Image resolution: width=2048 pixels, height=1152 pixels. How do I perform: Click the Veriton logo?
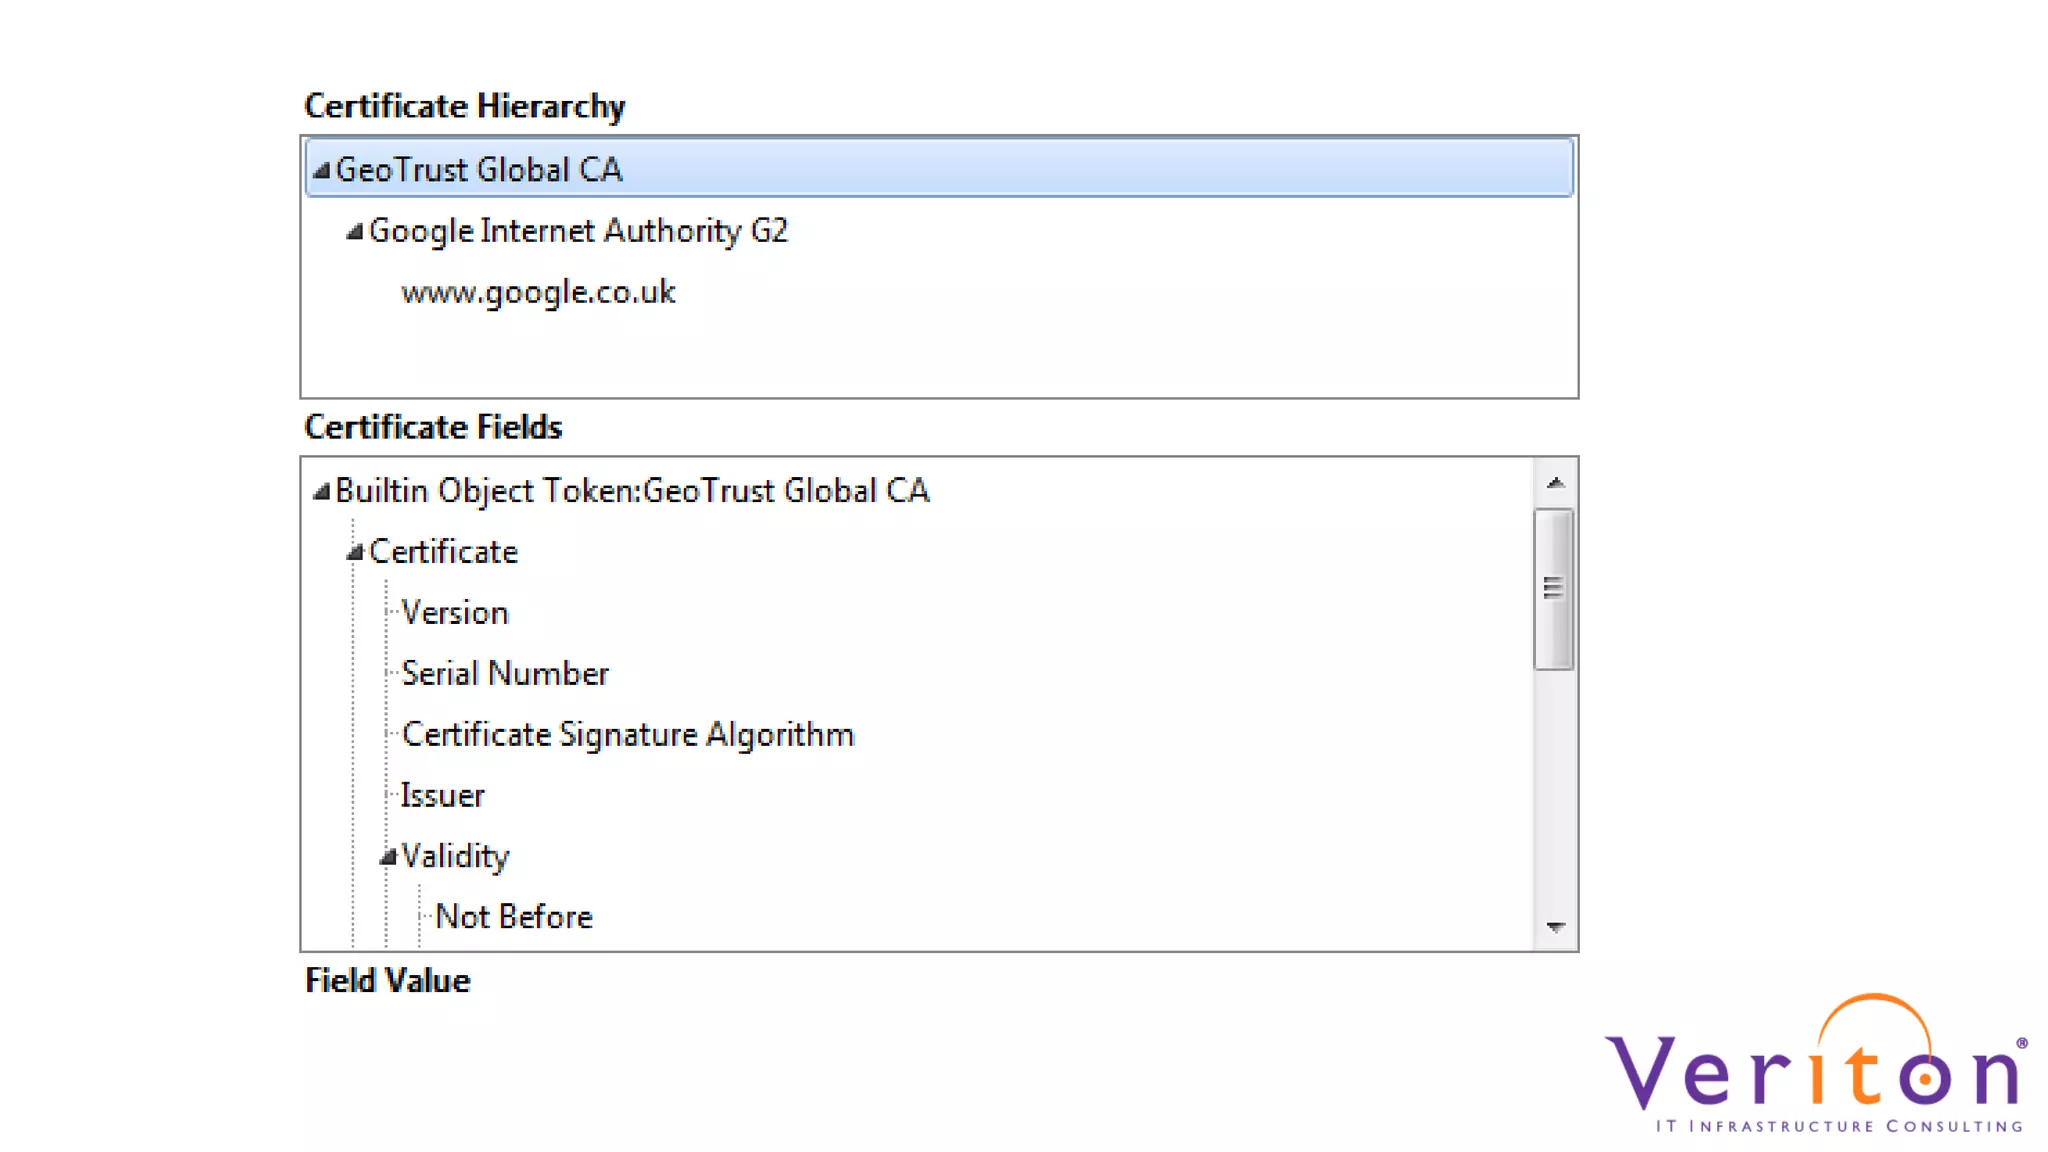coord(1816,1067)
